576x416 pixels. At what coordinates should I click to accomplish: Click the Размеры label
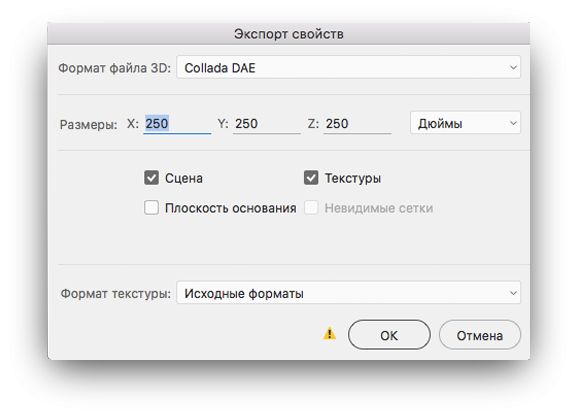89,125
